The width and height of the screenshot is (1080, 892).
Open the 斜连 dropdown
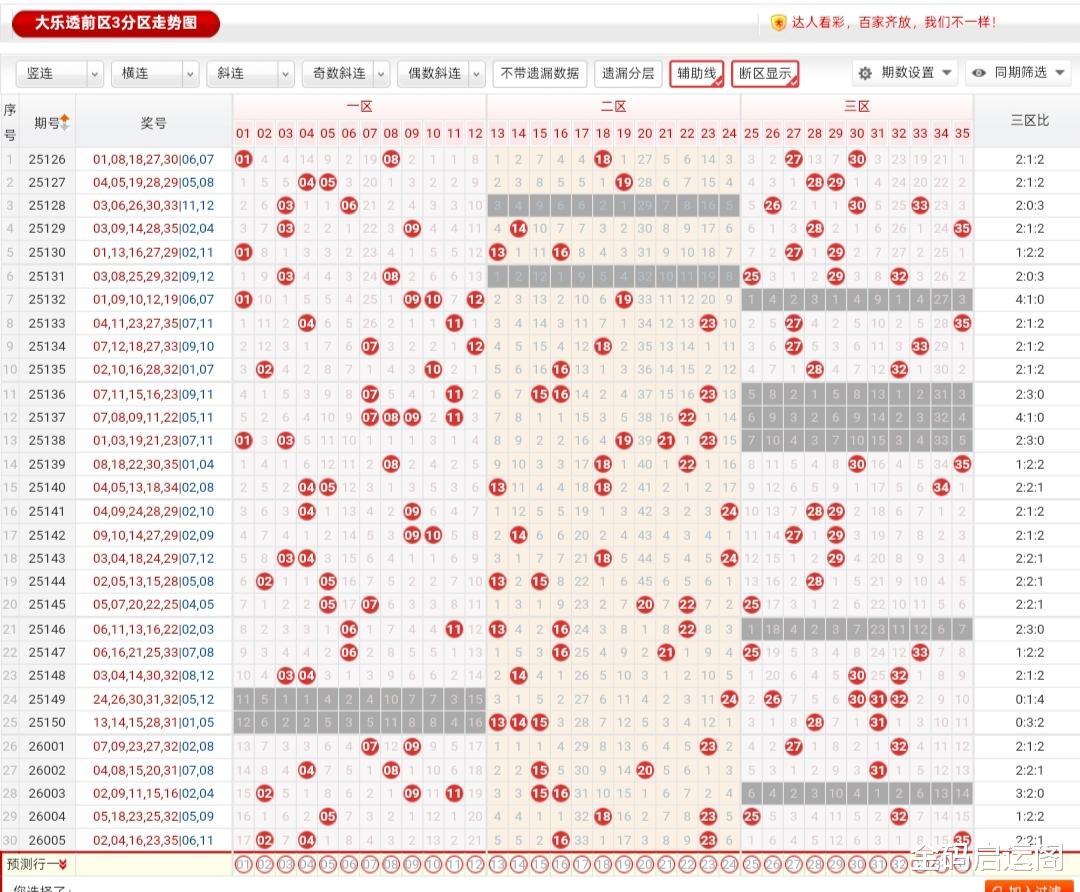coord(250,74)
